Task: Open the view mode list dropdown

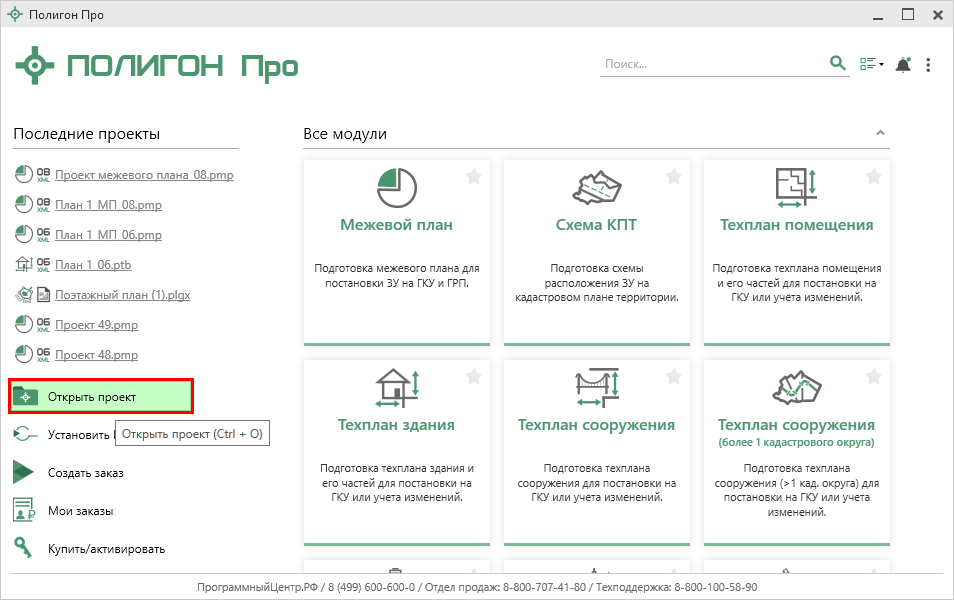Action: pyautogui.click(x=871, y=64)
